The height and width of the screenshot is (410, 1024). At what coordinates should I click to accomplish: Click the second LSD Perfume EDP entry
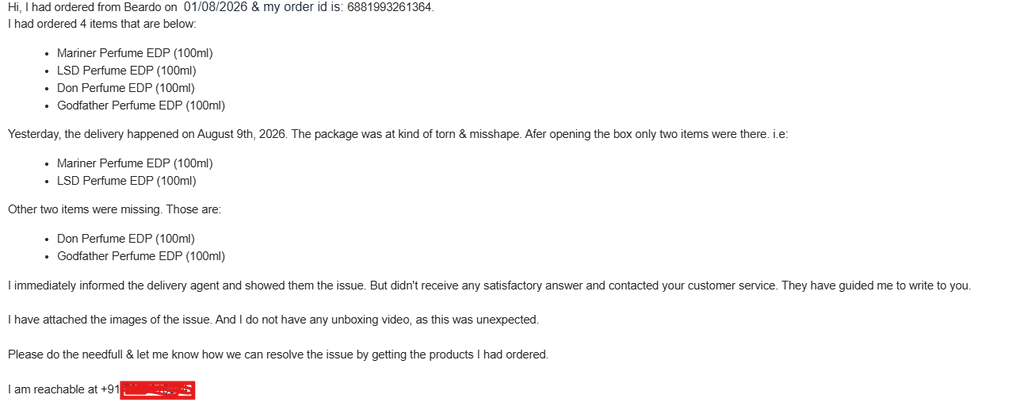[x=127, y=180]
